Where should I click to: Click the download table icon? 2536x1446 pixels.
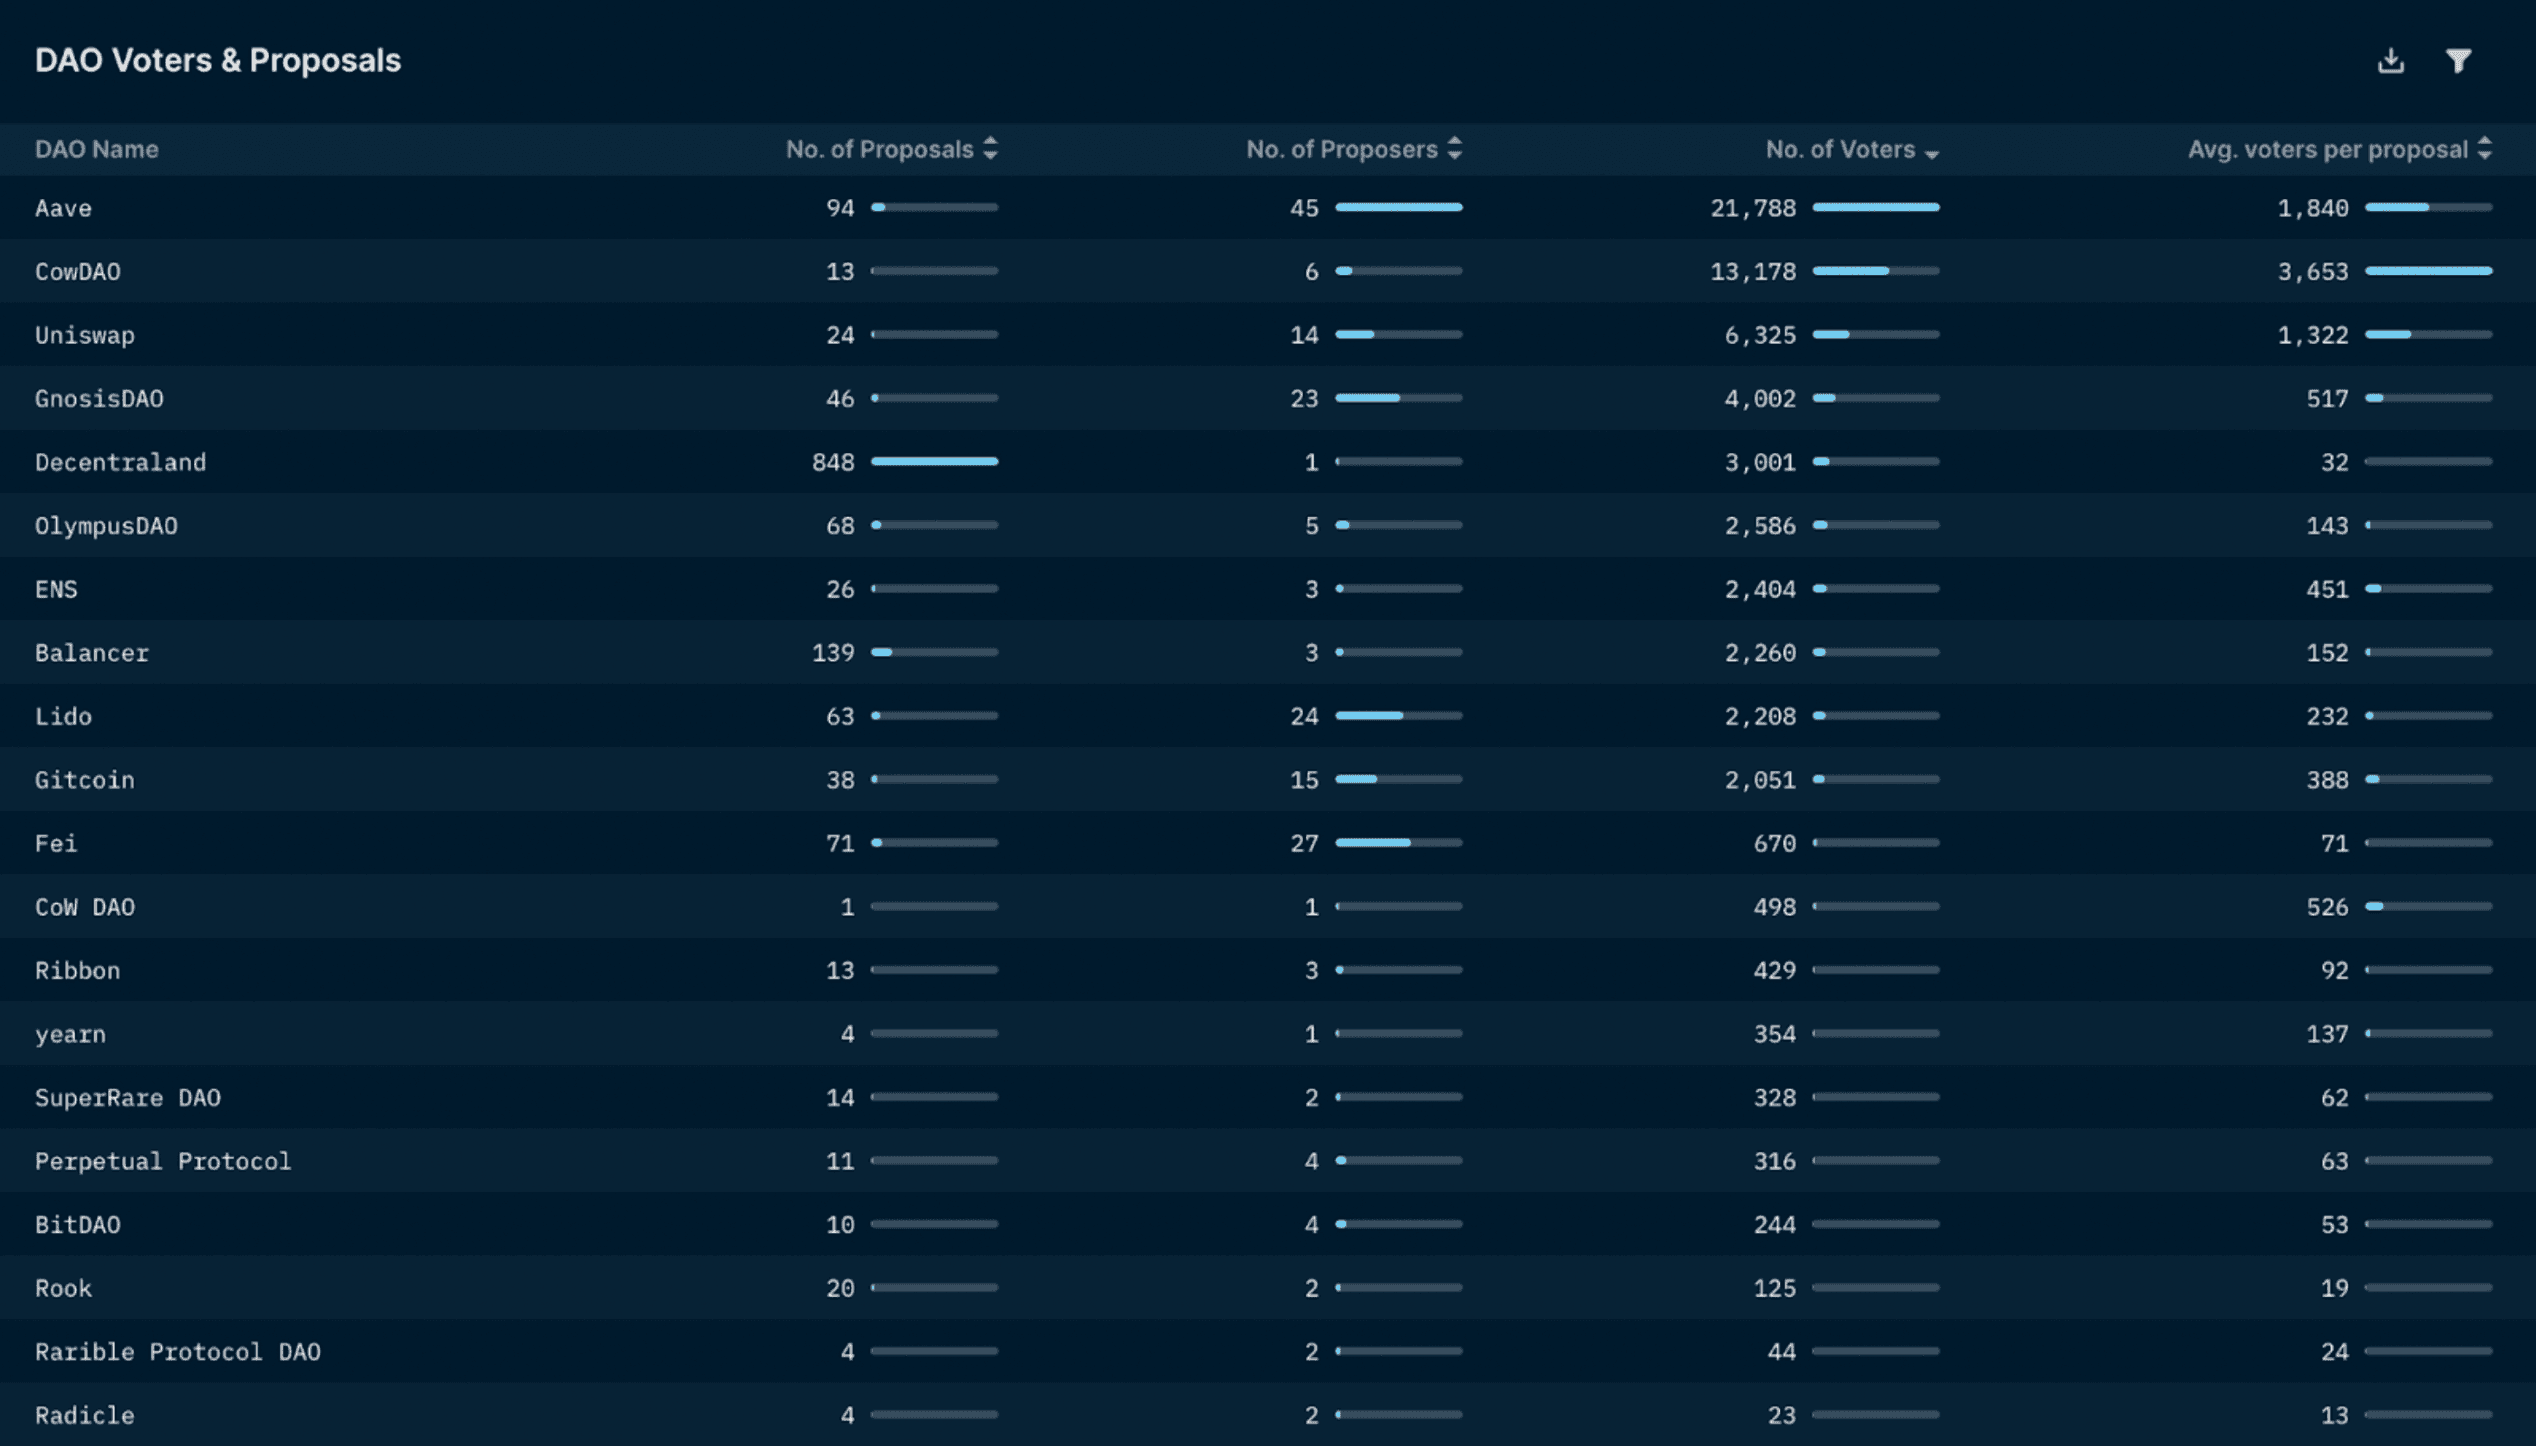click(2390, 61)
